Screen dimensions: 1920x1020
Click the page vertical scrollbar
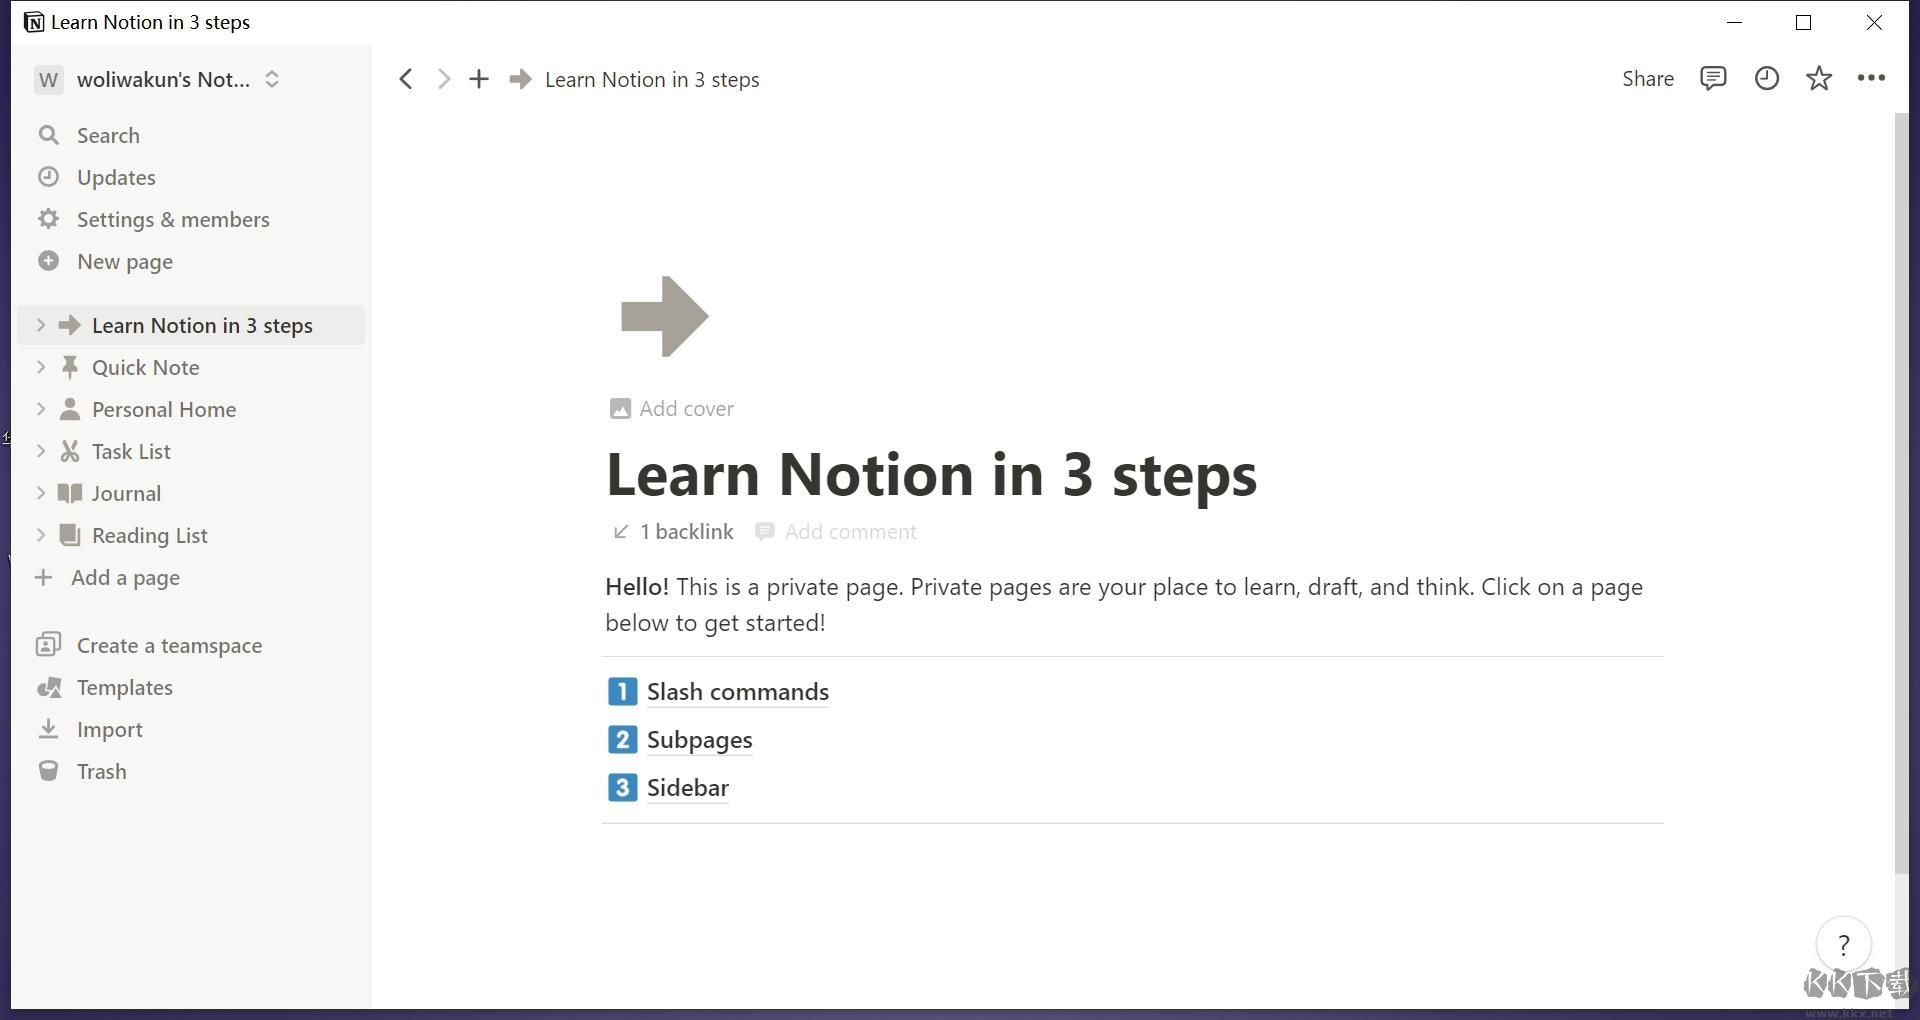pos(1902,492)
